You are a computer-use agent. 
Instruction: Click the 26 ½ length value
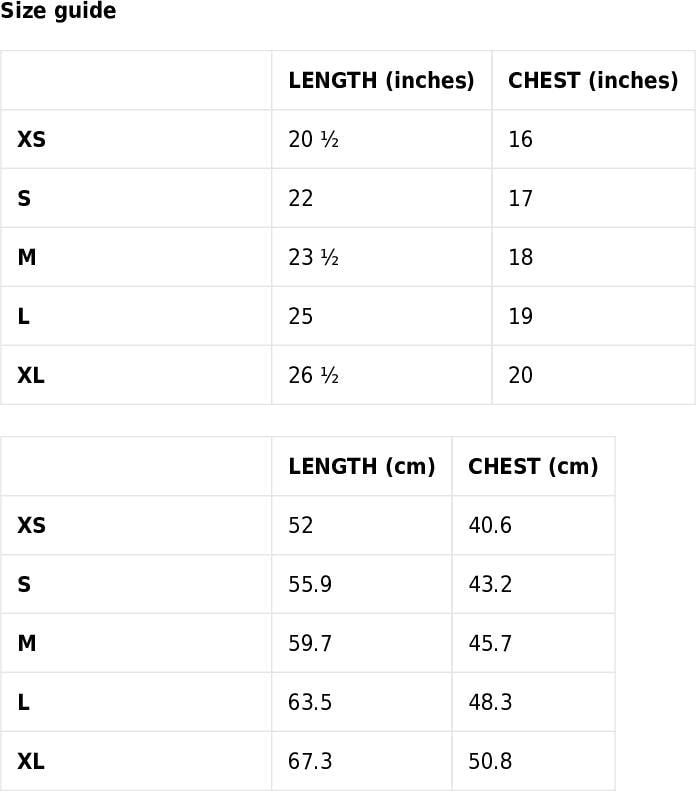314,376
